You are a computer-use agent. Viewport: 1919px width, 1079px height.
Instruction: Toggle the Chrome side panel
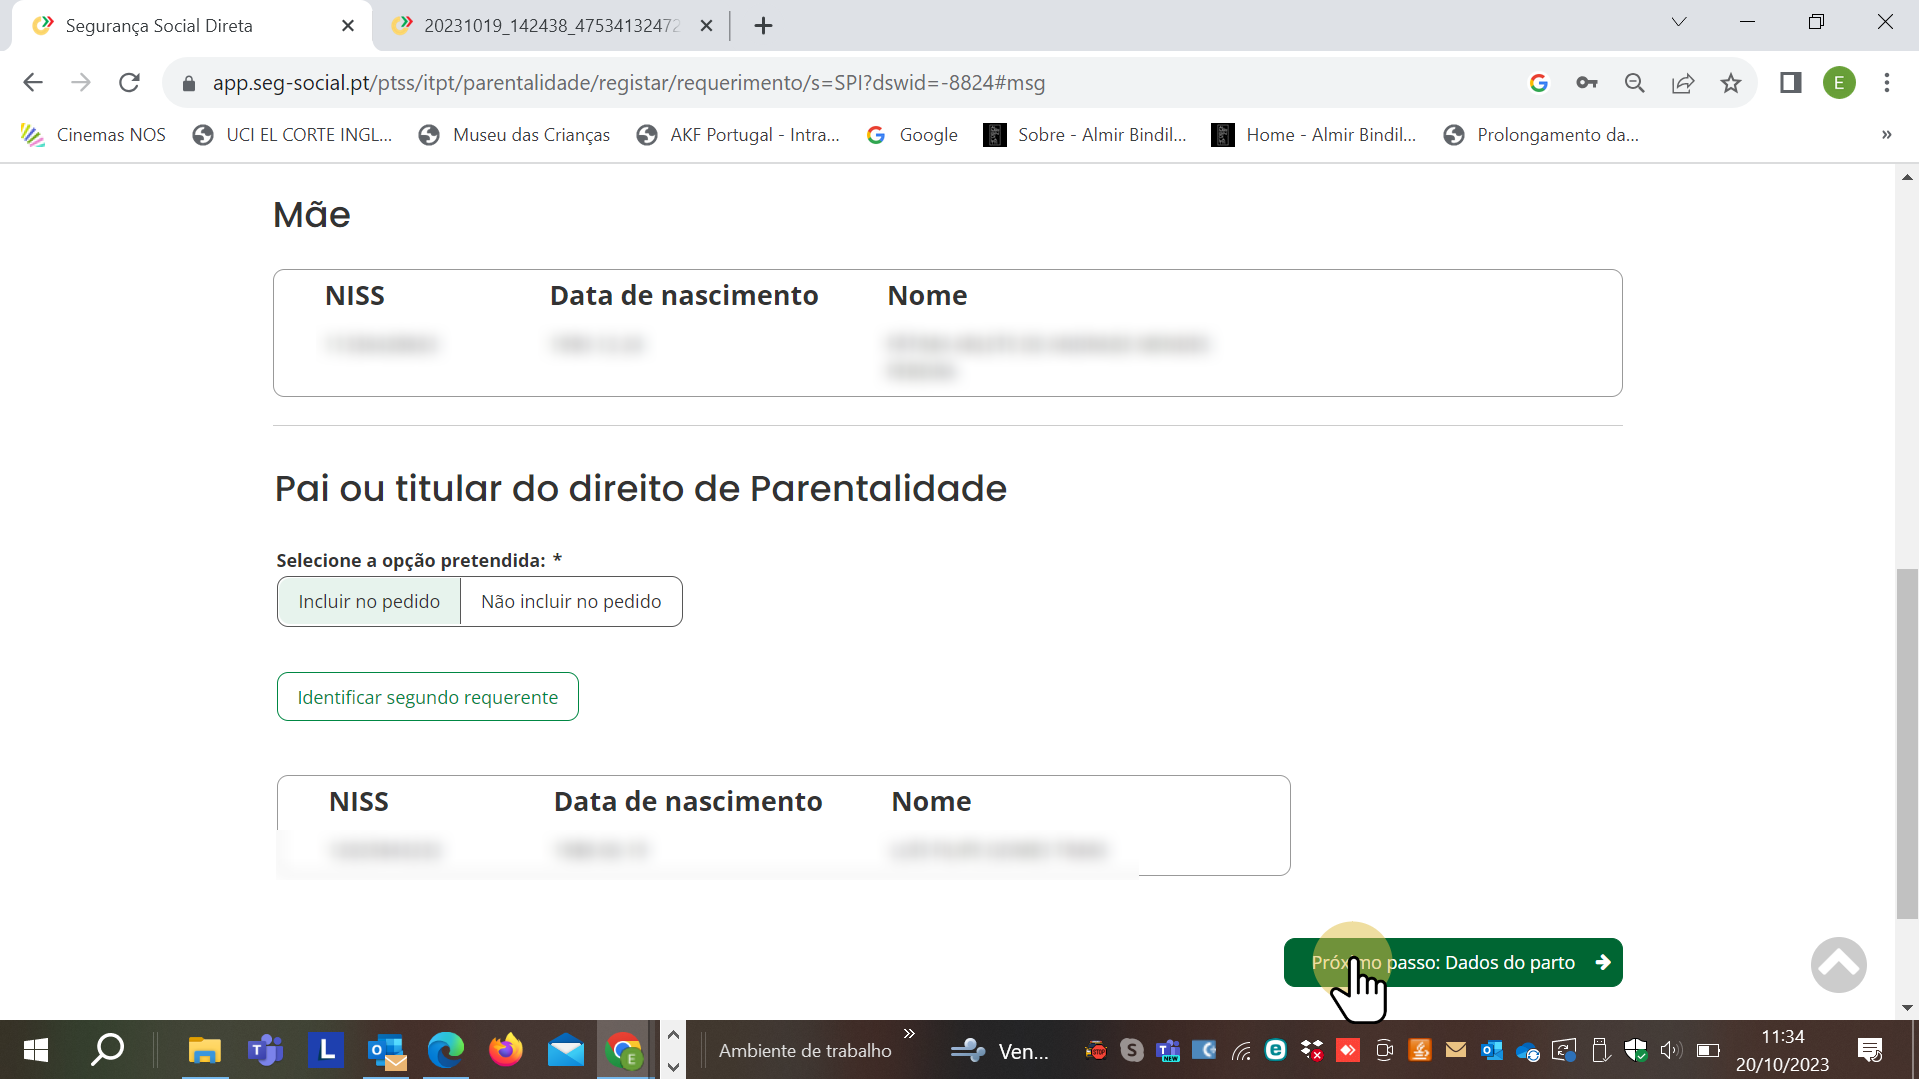1789,83
